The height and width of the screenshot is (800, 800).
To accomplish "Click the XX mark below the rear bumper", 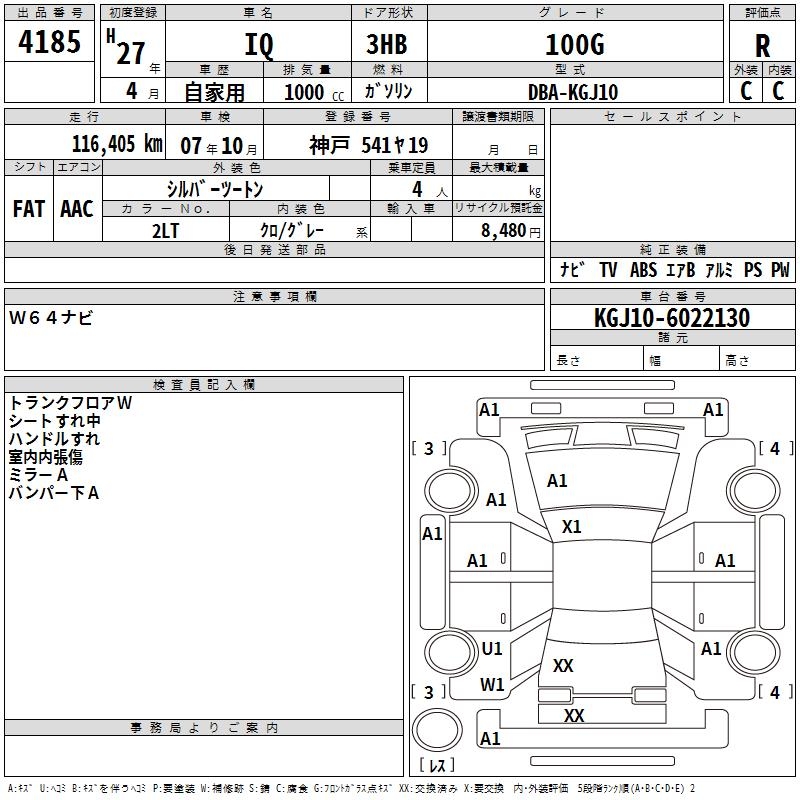I will pos(574,716).
